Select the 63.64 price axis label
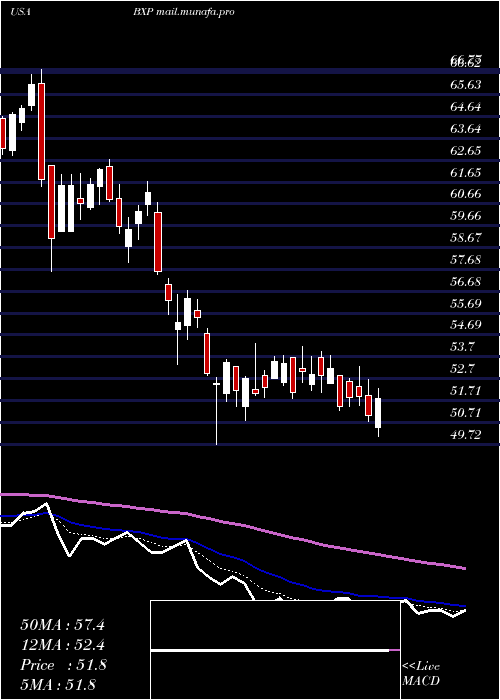Image resolution: width=500 pixels, height=700 pixels. [x=466, y=129]
